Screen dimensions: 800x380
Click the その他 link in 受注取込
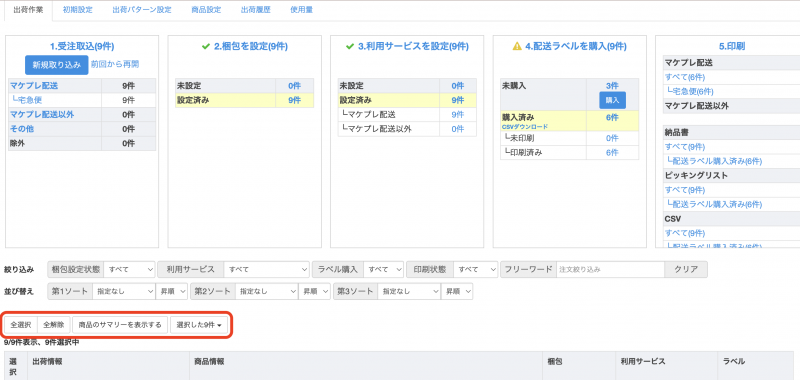coord(22,129)
